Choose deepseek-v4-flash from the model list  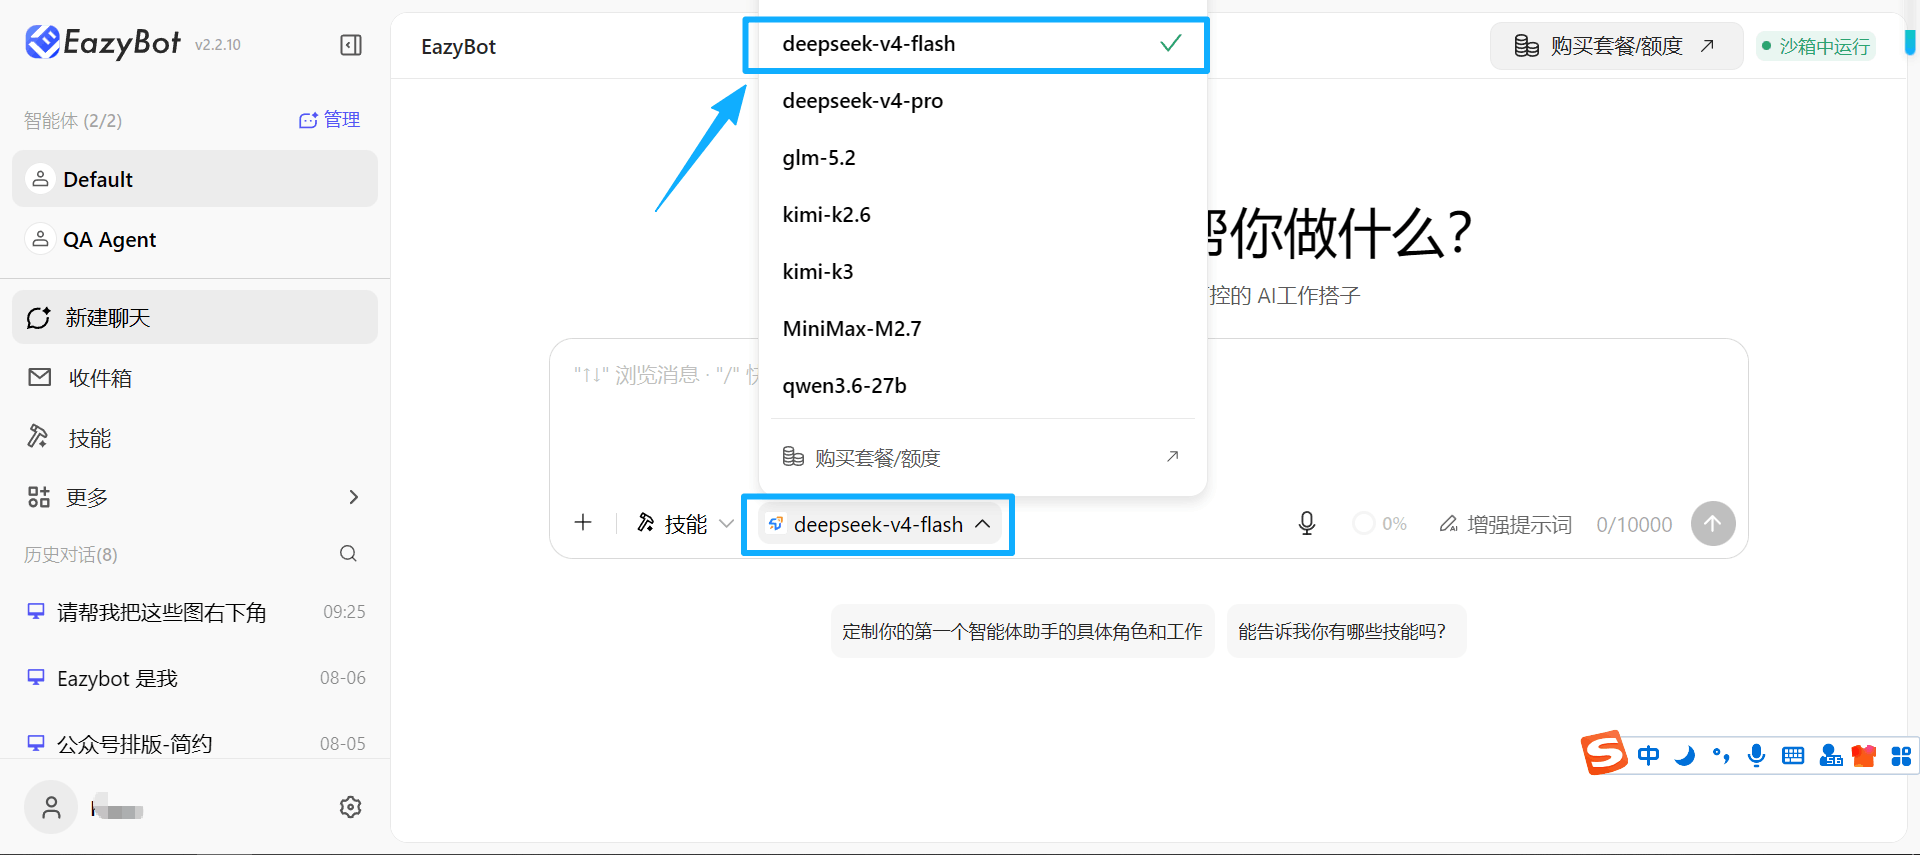tap(982, 44)
